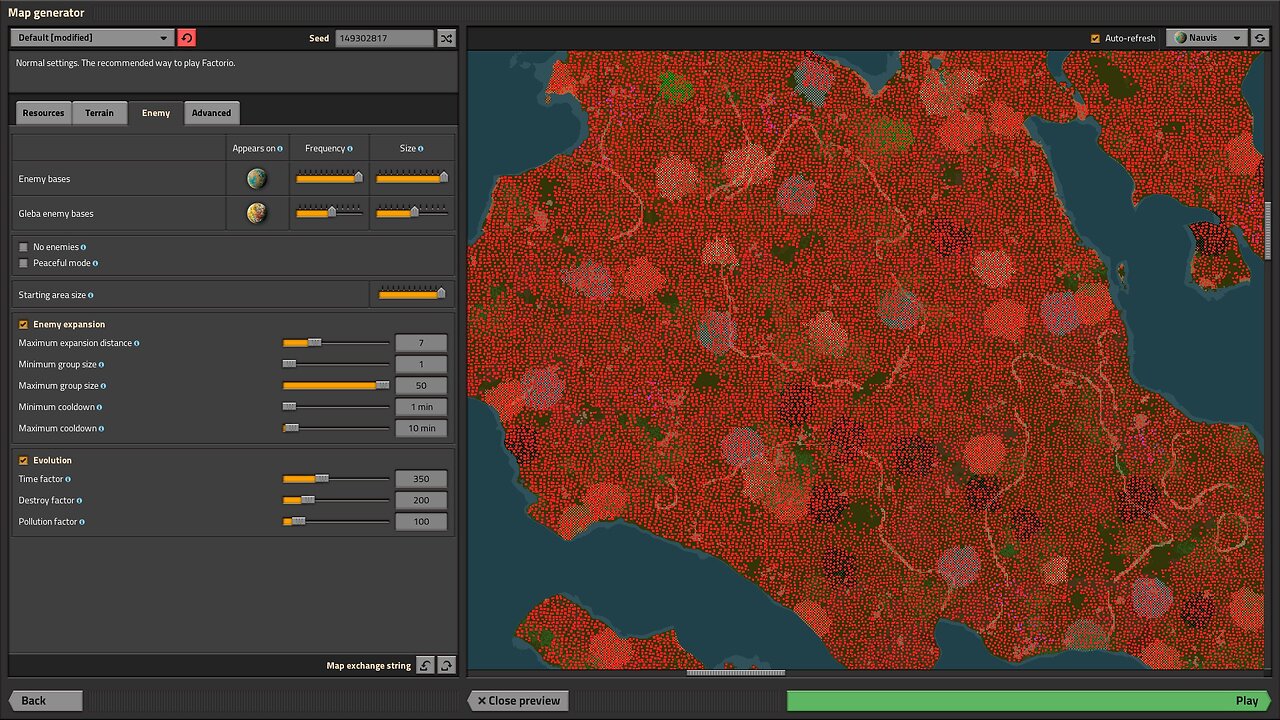Click the Time factor slider

336,479
